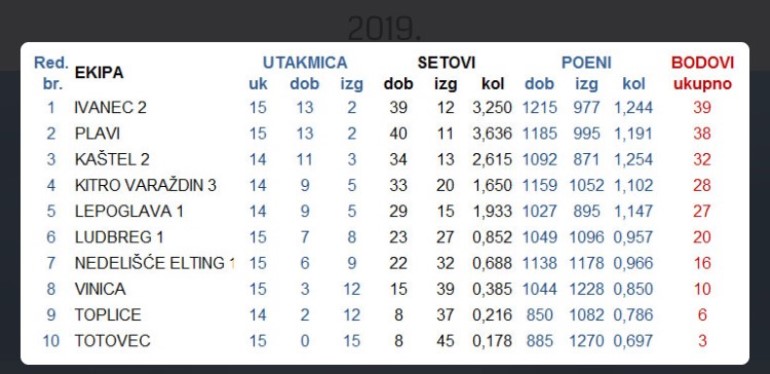Viewport: 770px width, 374px height.
Task: Click the KITRO VARAŽDIN 3 team name
Action: pyautogui.click(x=145, y=186)
